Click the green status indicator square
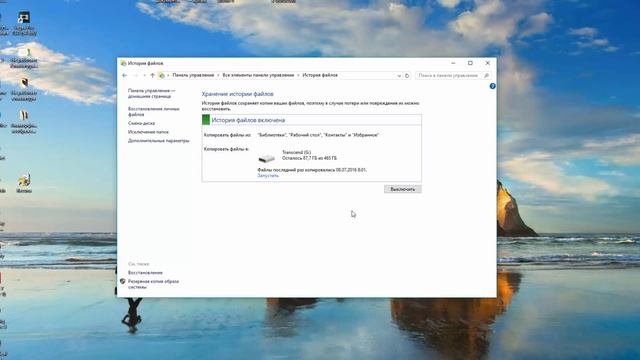The width and height of the screenshot is (640, 360). pyautogui.click(x=206, y=120)
